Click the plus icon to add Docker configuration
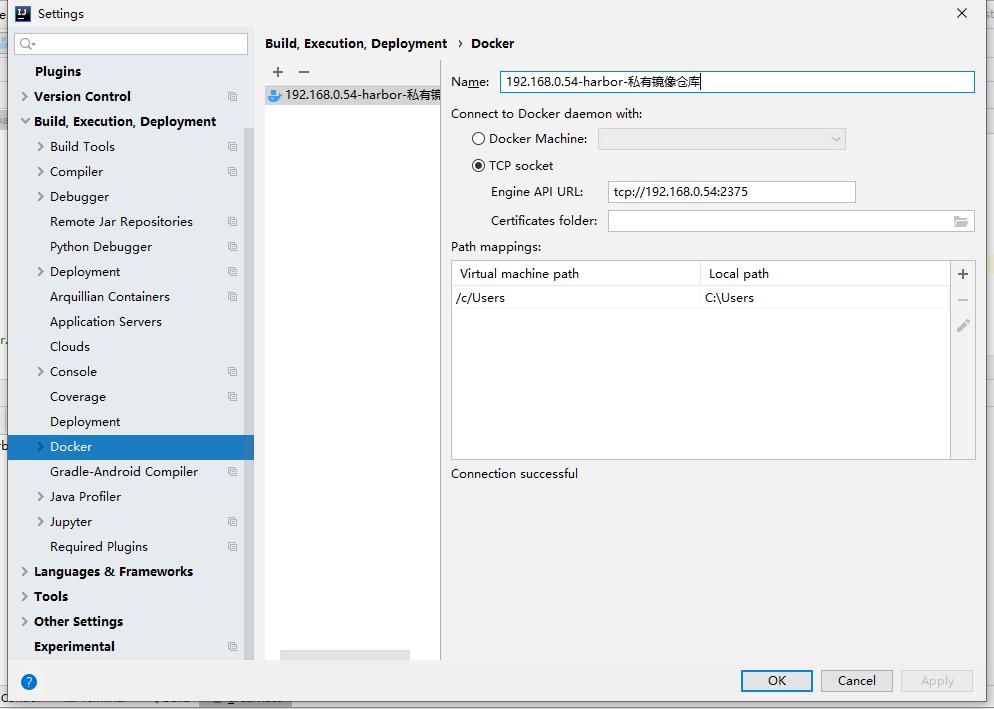Image resolution: width=994 pixels, height=709 pixels. [278, 72]
